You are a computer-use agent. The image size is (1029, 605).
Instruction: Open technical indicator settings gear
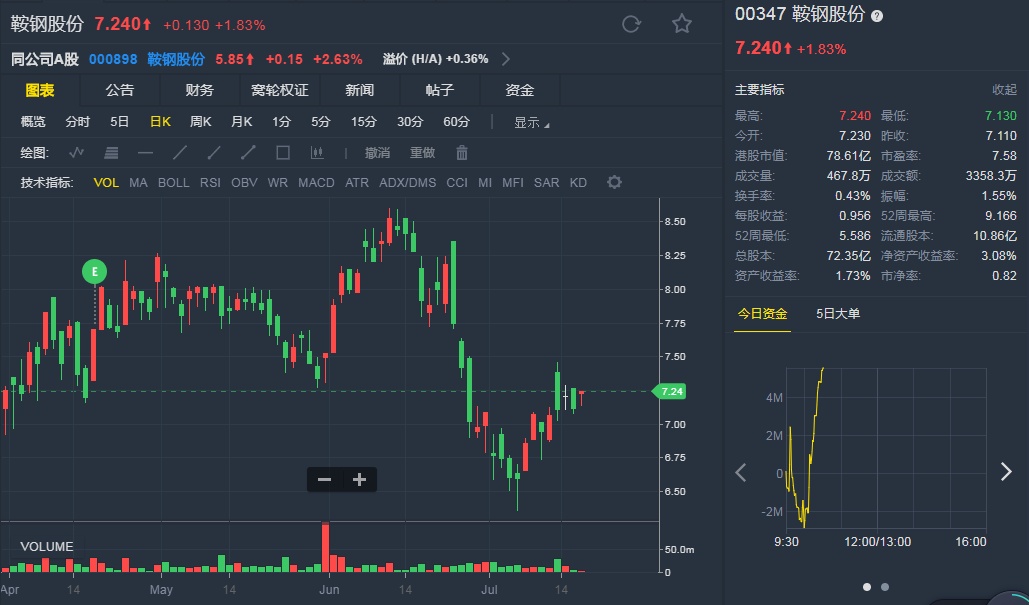pos(615,182)
